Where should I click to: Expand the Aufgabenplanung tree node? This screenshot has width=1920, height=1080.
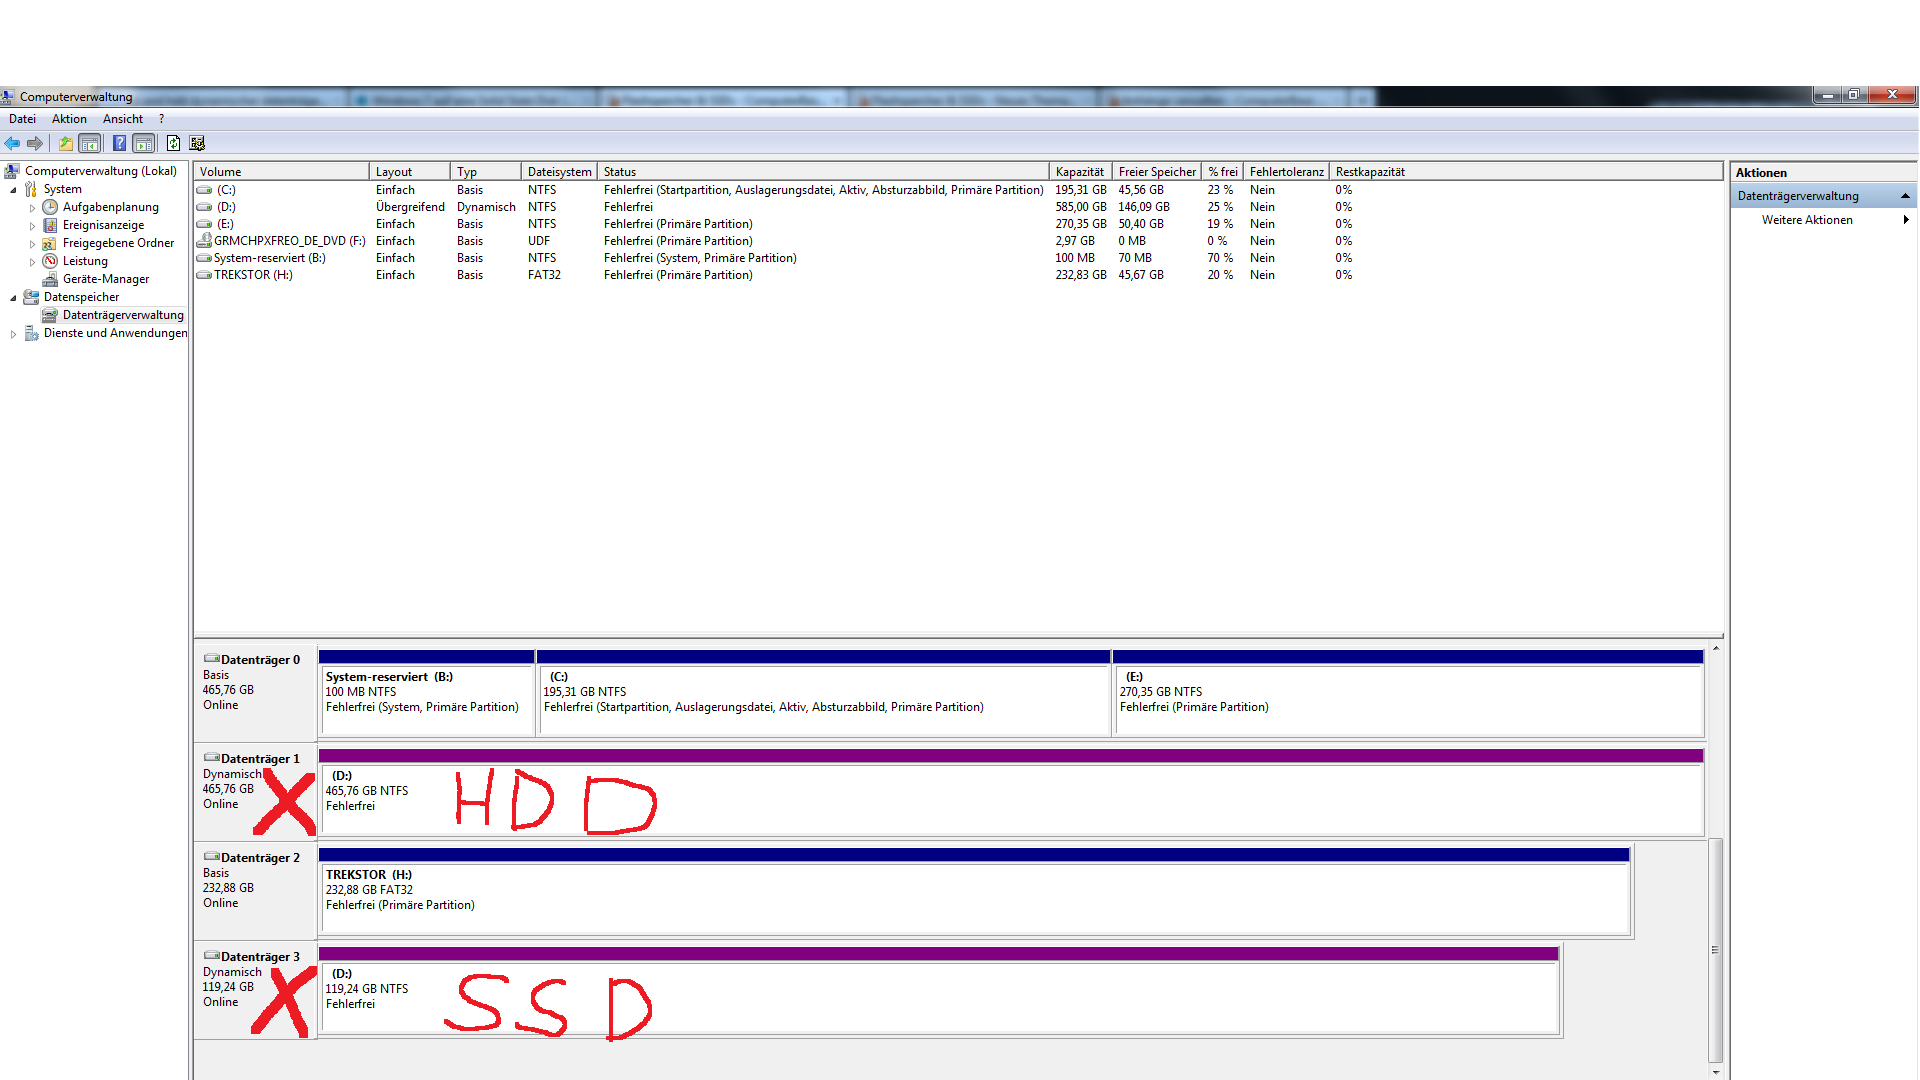(x=32, y=208)
